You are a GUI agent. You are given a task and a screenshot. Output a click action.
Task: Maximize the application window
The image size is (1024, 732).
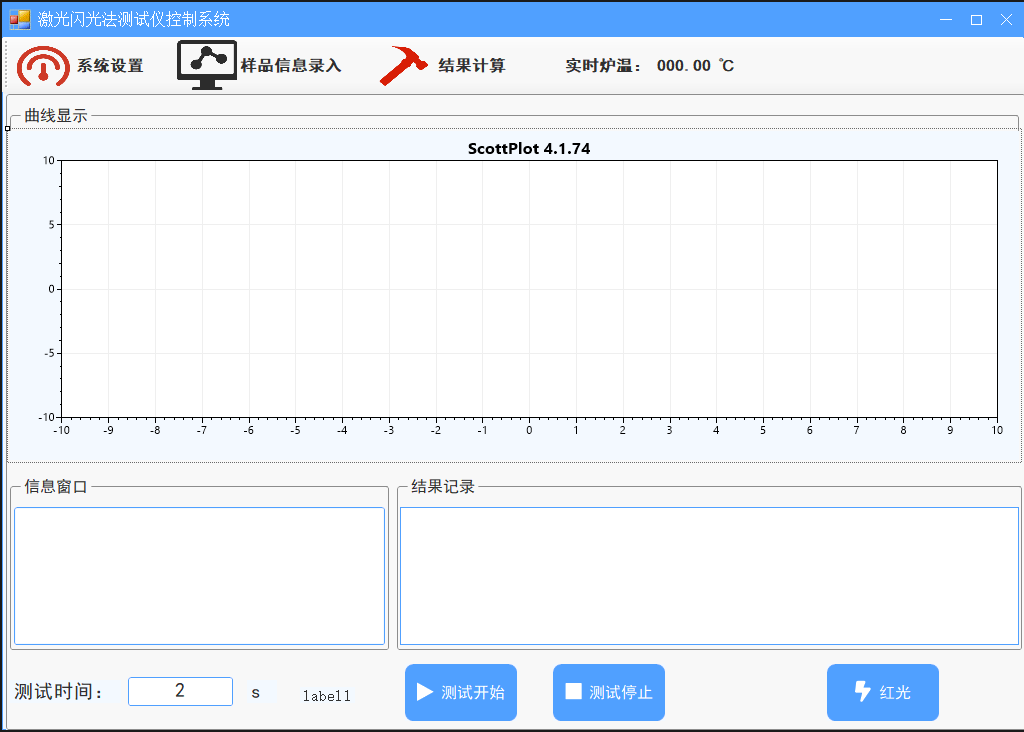(x=976, y=19)
